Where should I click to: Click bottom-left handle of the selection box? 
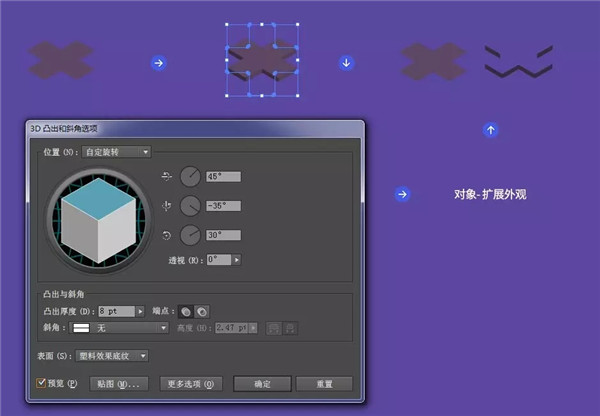[227, 96]
